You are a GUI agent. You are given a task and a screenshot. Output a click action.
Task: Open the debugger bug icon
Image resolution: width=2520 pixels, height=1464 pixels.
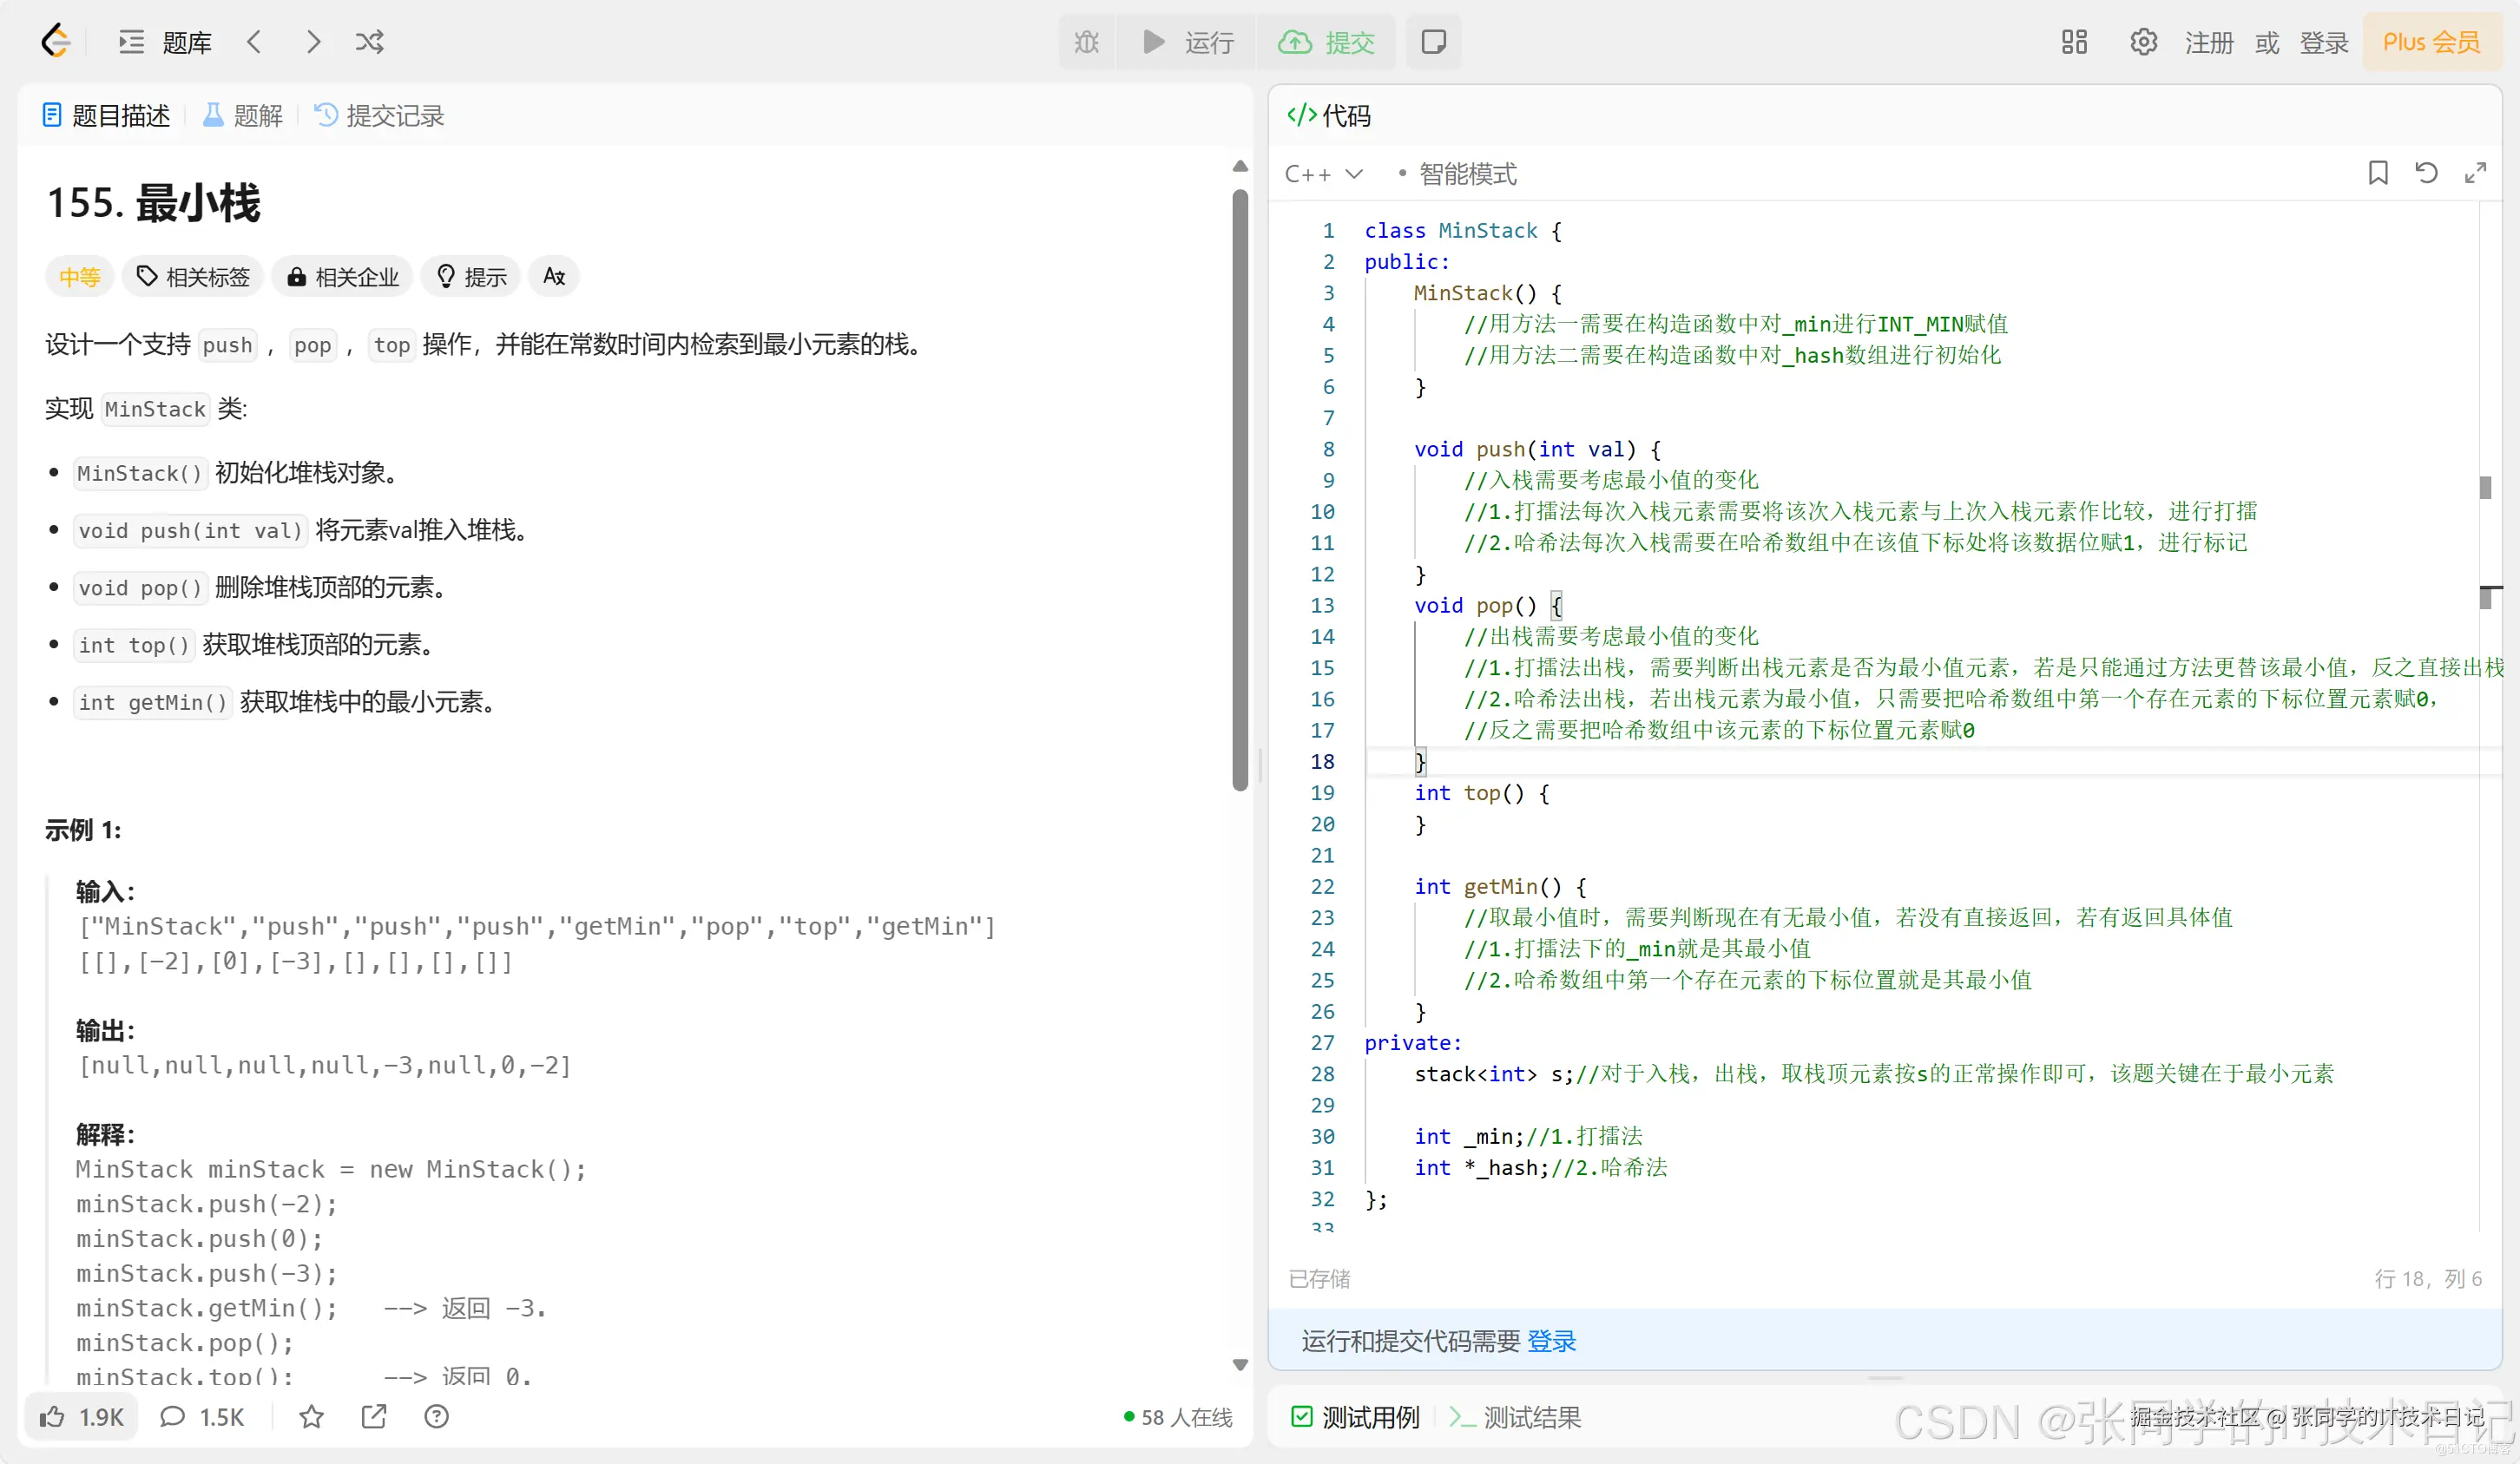pyautogui.click(x=1086, y=42)
